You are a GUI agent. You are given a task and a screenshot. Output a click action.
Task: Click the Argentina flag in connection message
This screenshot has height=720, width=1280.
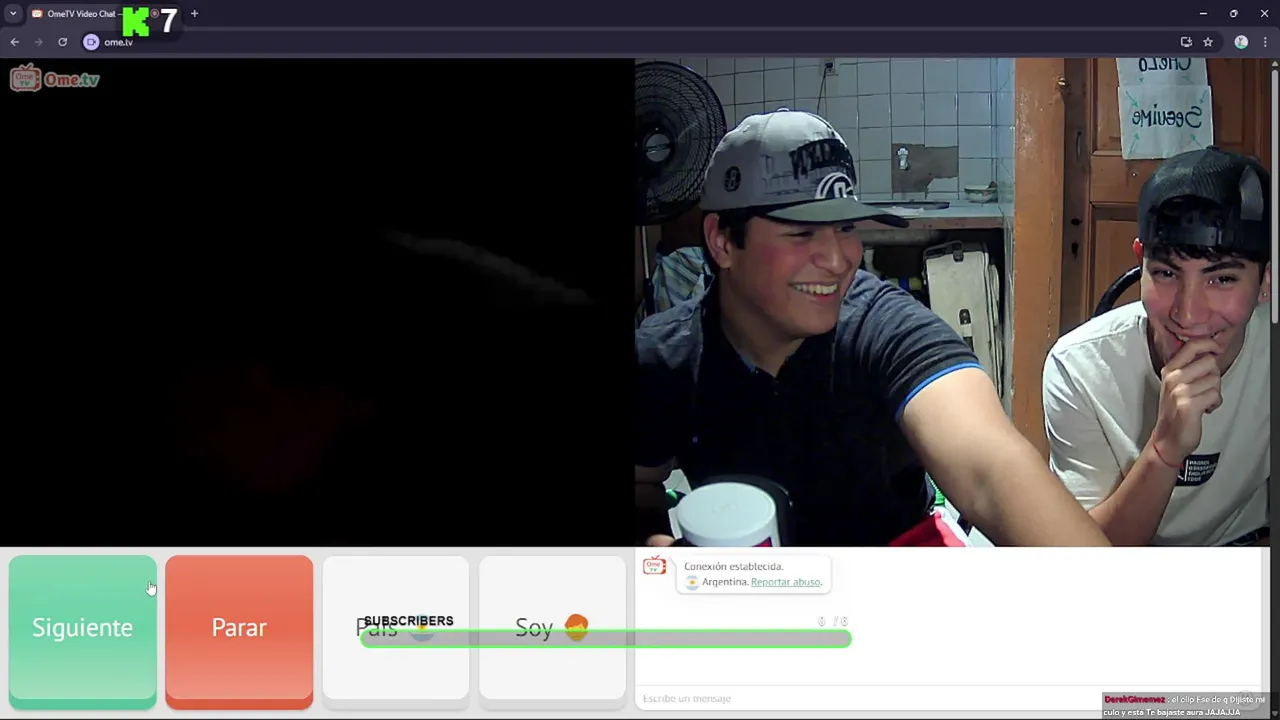point(692,582)
